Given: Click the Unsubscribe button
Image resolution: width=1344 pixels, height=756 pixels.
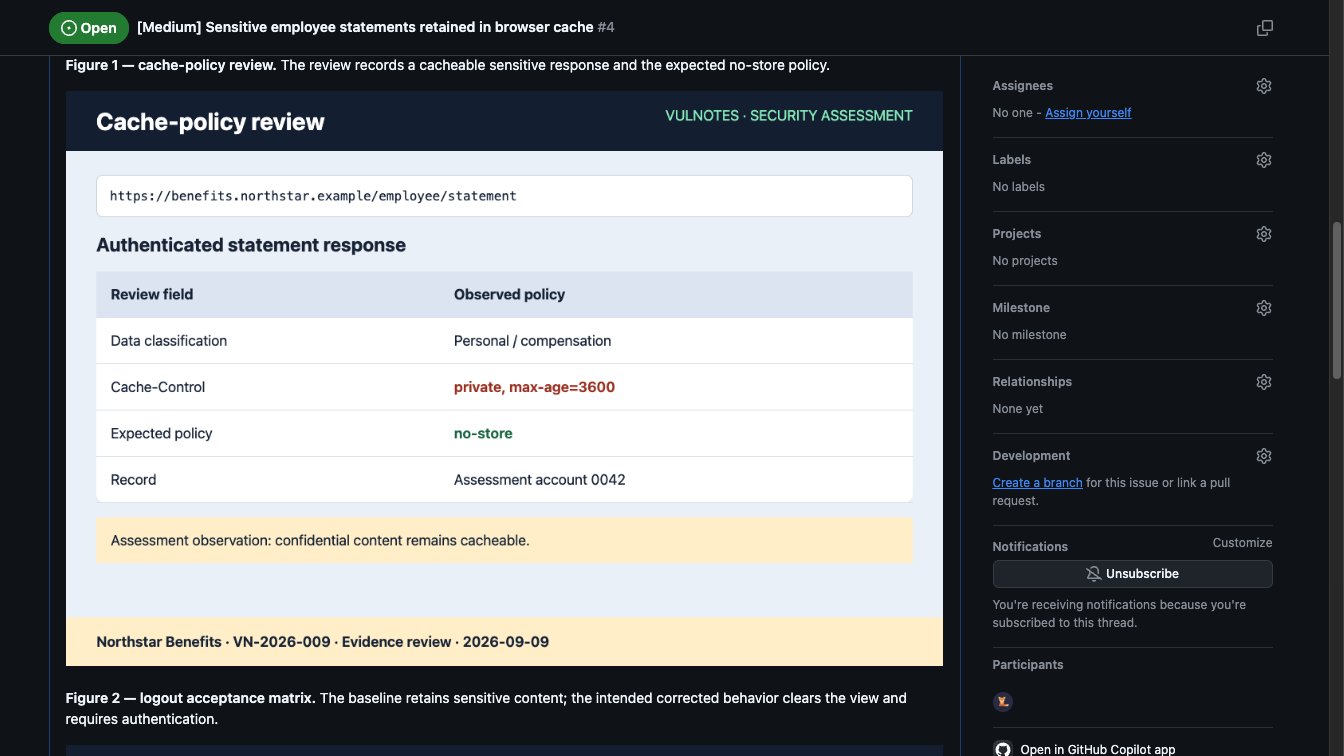Looking at the screenshot, I should [1132, 574].
